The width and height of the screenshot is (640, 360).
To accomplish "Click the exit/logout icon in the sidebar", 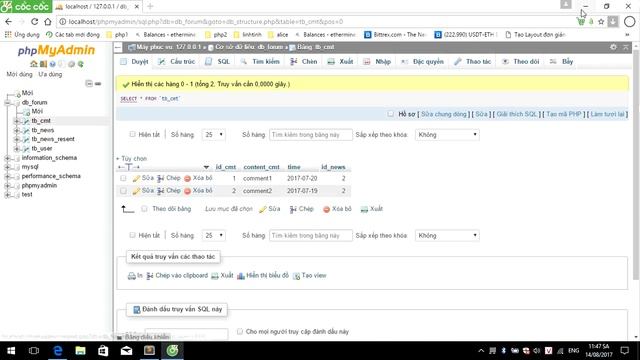I will [x=43, y=64].
